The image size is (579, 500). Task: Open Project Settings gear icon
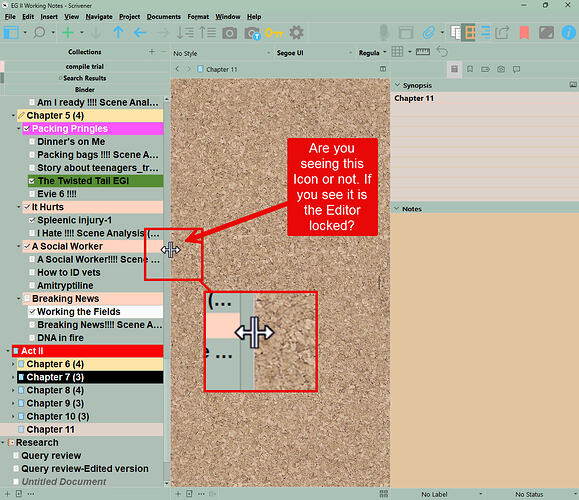coord(297,33)
